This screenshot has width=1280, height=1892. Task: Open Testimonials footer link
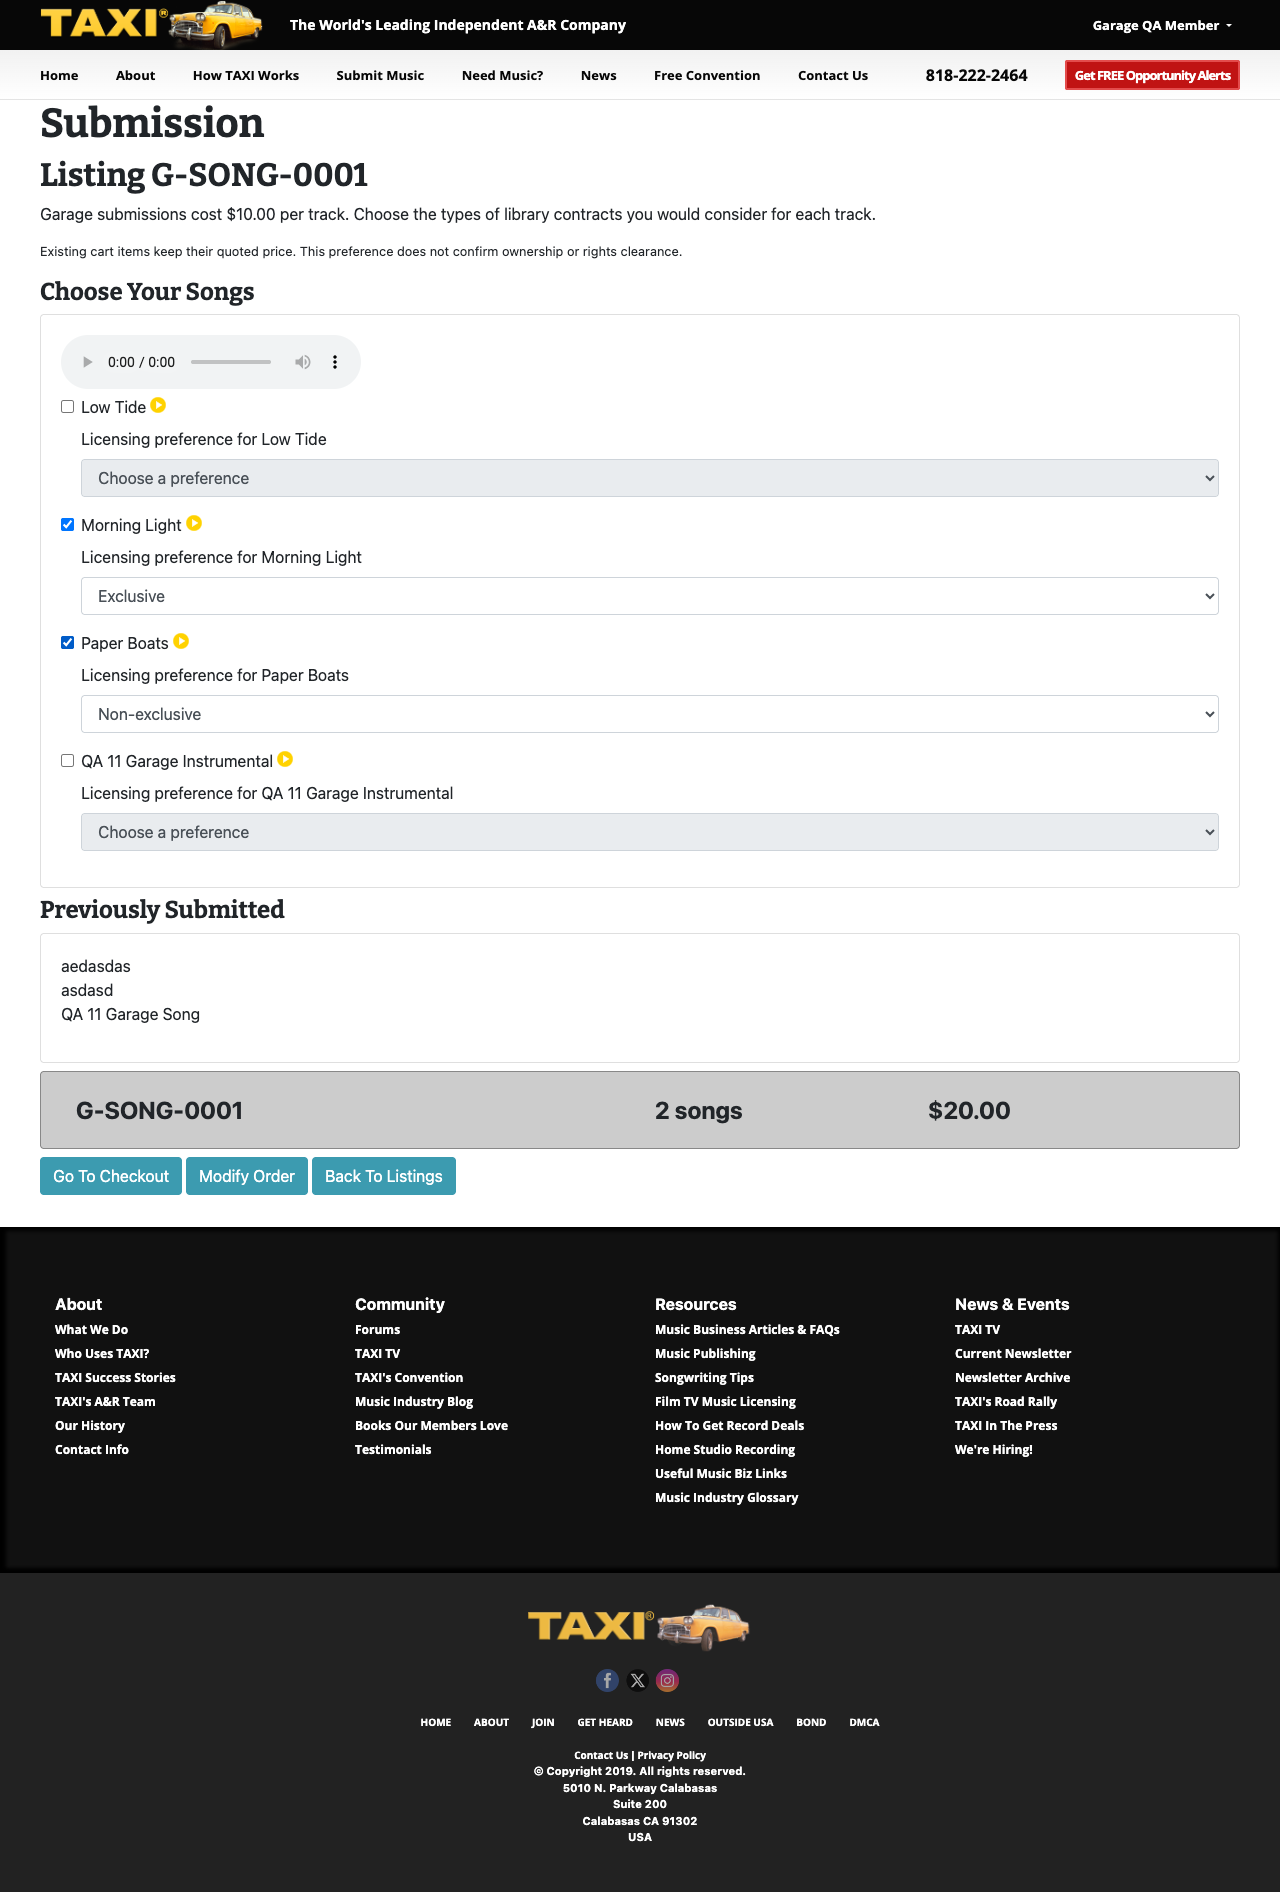click(393, 1449)
